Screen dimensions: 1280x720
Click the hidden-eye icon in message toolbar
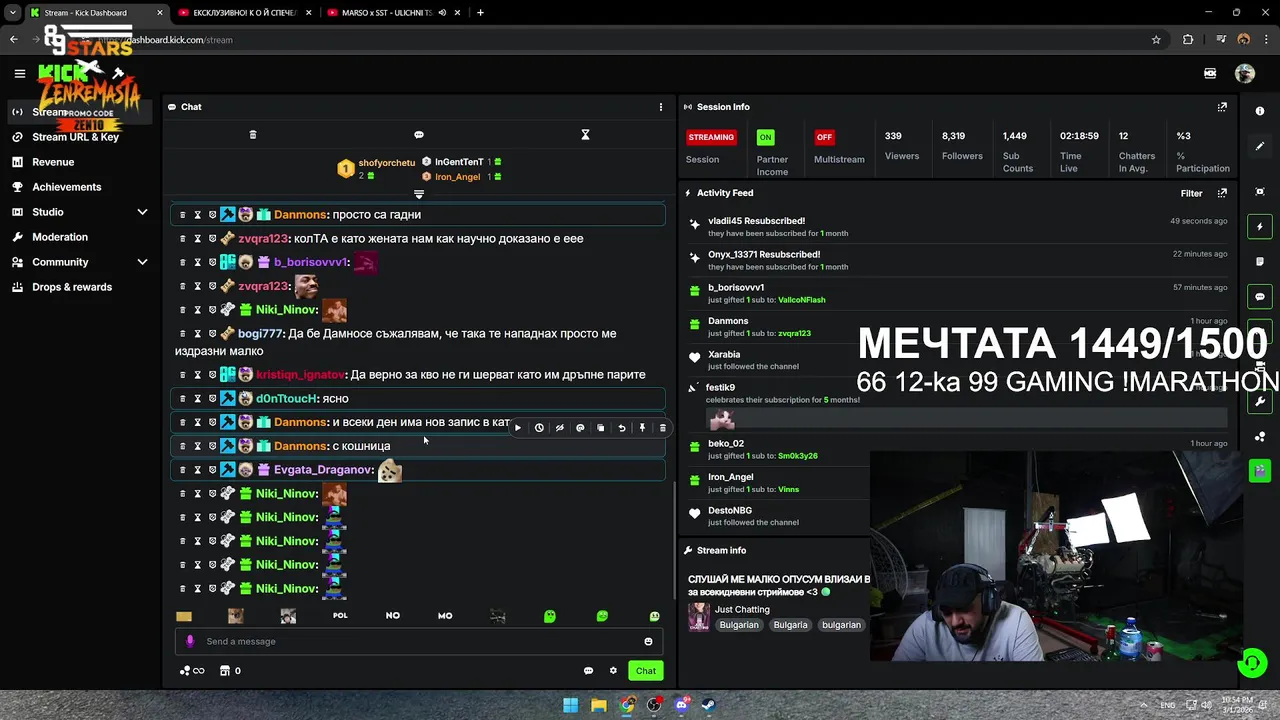(x=559, y=428)
